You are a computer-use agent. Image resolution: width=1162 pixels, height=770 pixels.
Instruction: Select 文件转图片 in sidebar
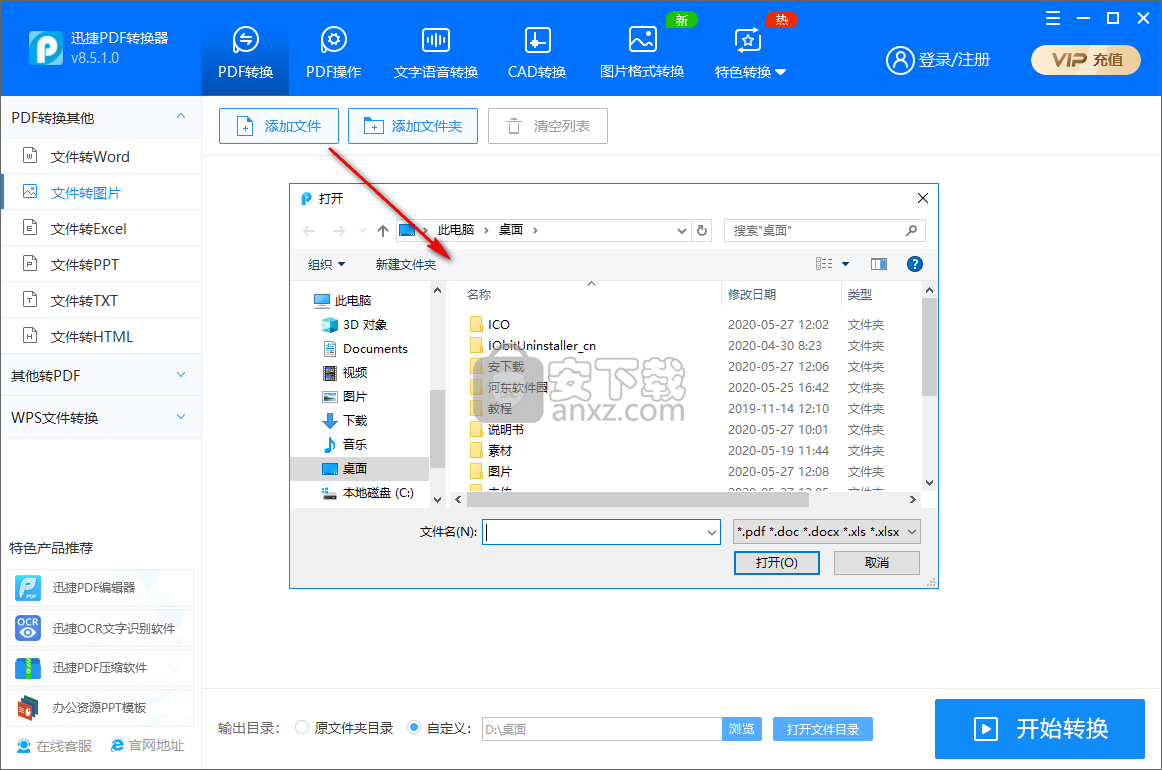[101, 193]
